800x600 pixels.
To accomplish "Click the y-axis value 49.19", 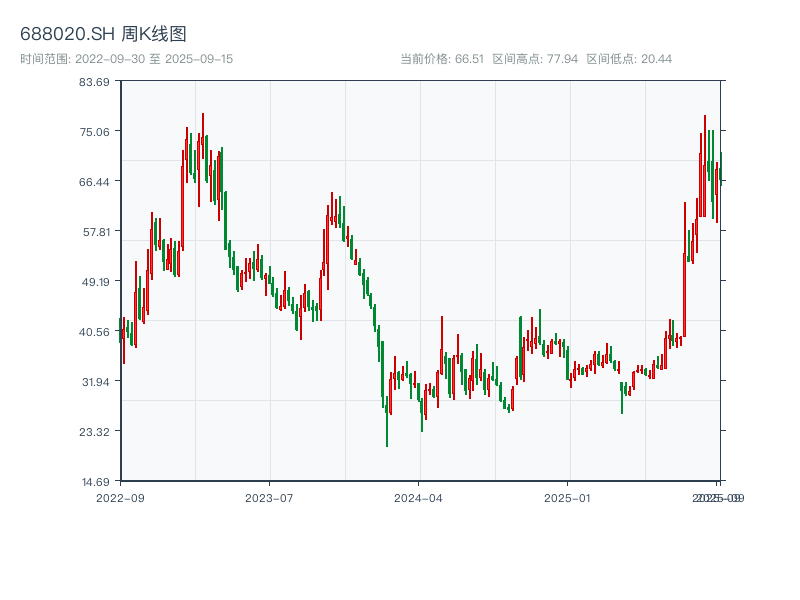I will [95, 282].
